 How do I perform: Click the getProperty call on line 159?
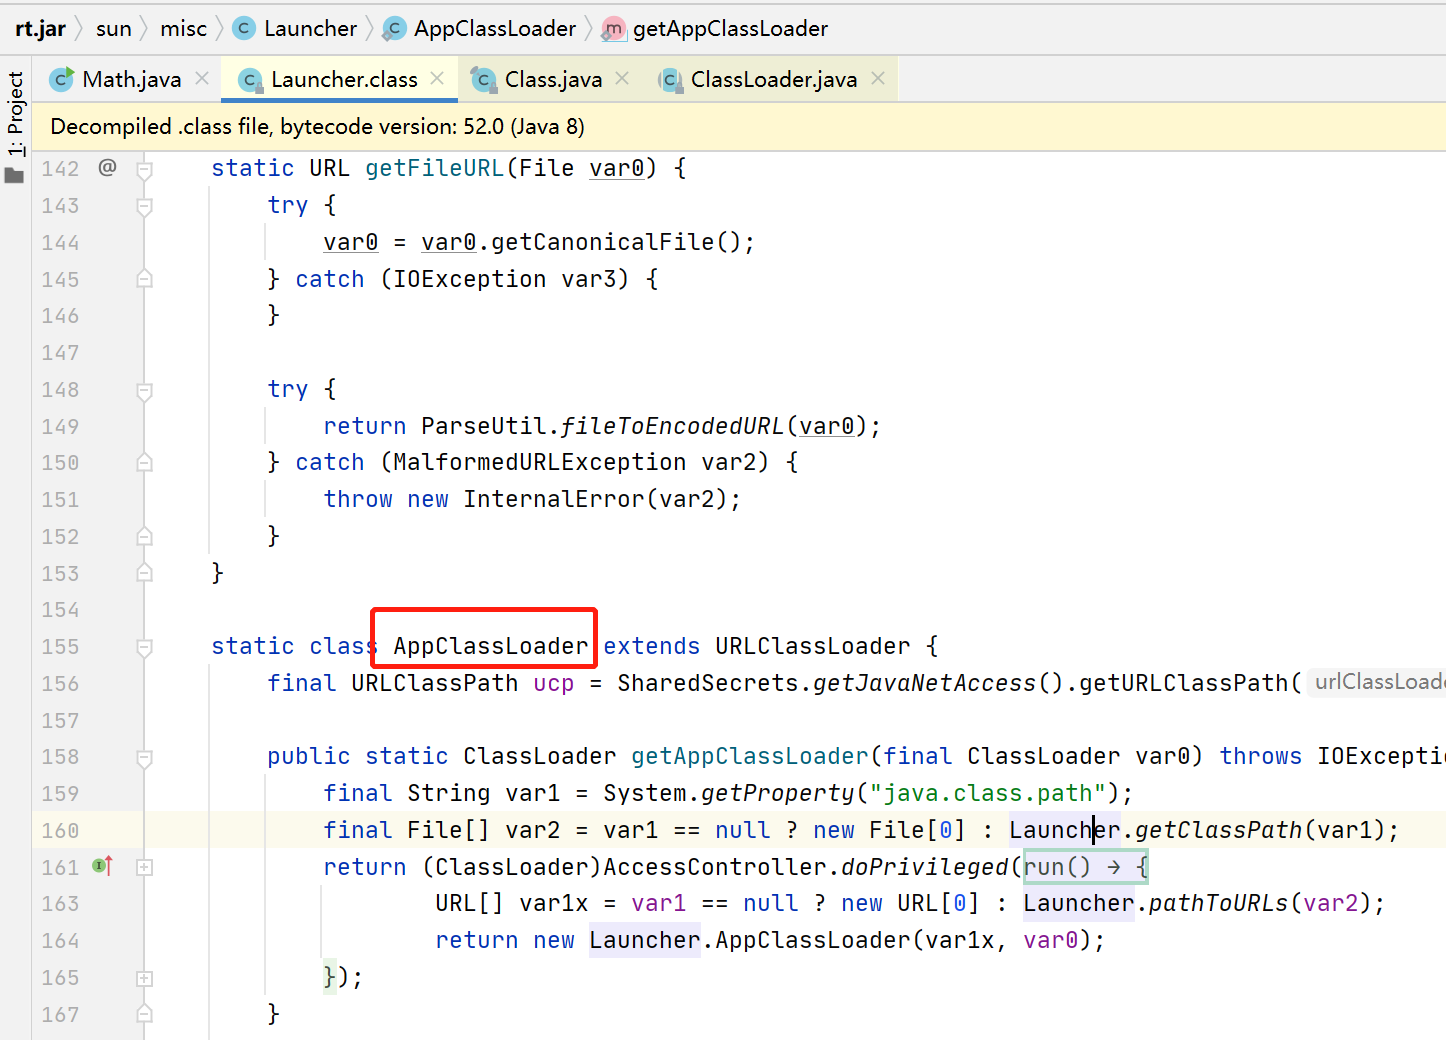(x=778, y=793)
